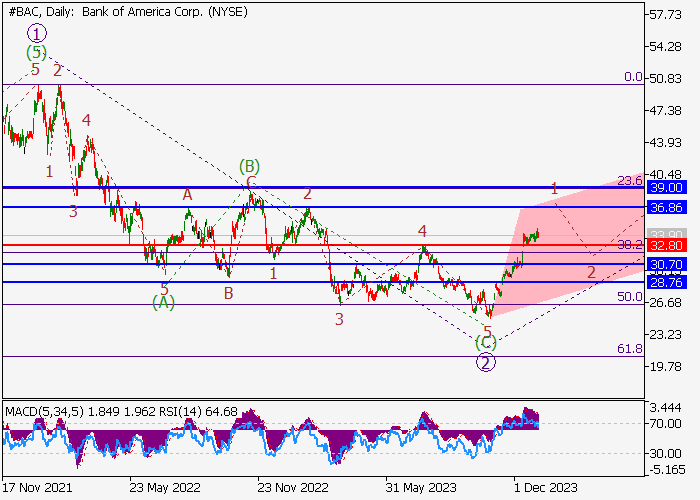700x500 pixels.
Task: Select the 38.2 Fibonacci level label
Action: (630, 244)
